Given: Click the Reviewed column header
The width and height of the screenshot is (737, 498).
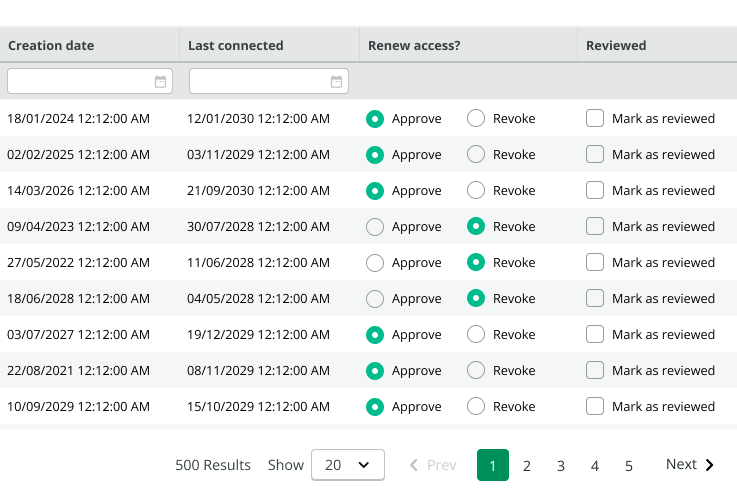Looking at the screenshot, I should point(616,45).
